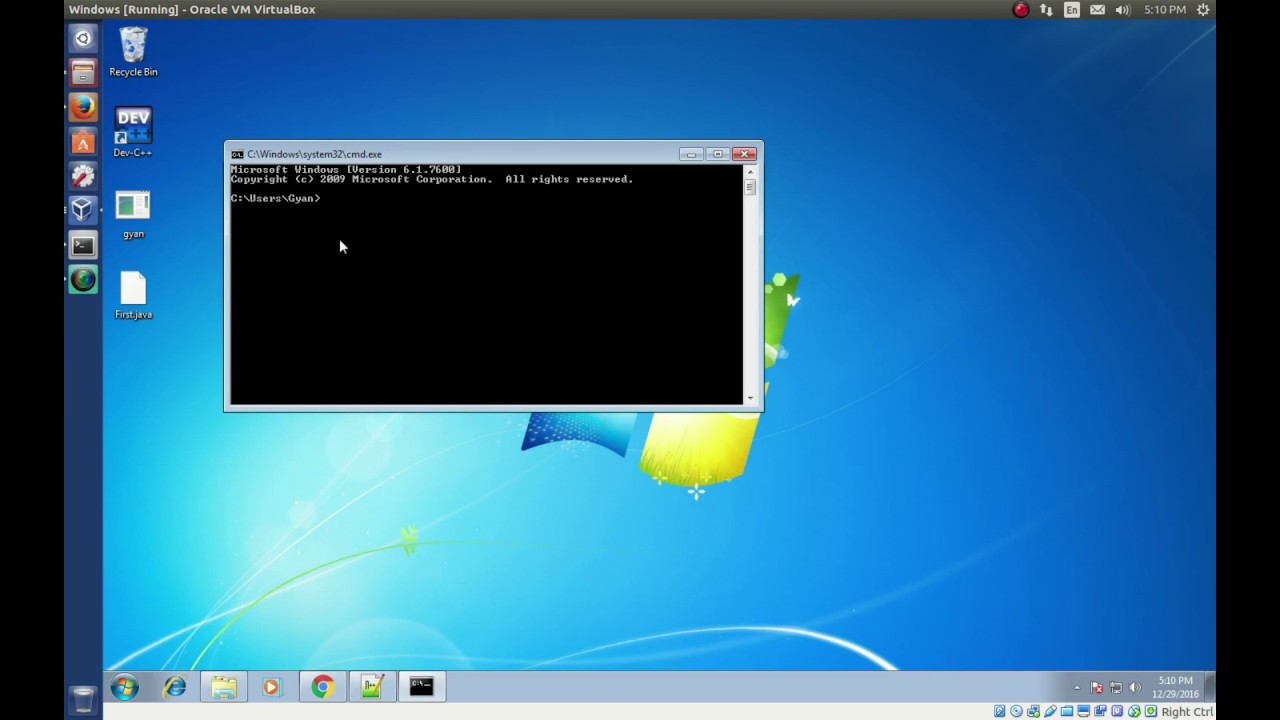The image size is (1280, 720).
Task: Click VirtualBox network adapter indicator
Action: pos(1033,711)
